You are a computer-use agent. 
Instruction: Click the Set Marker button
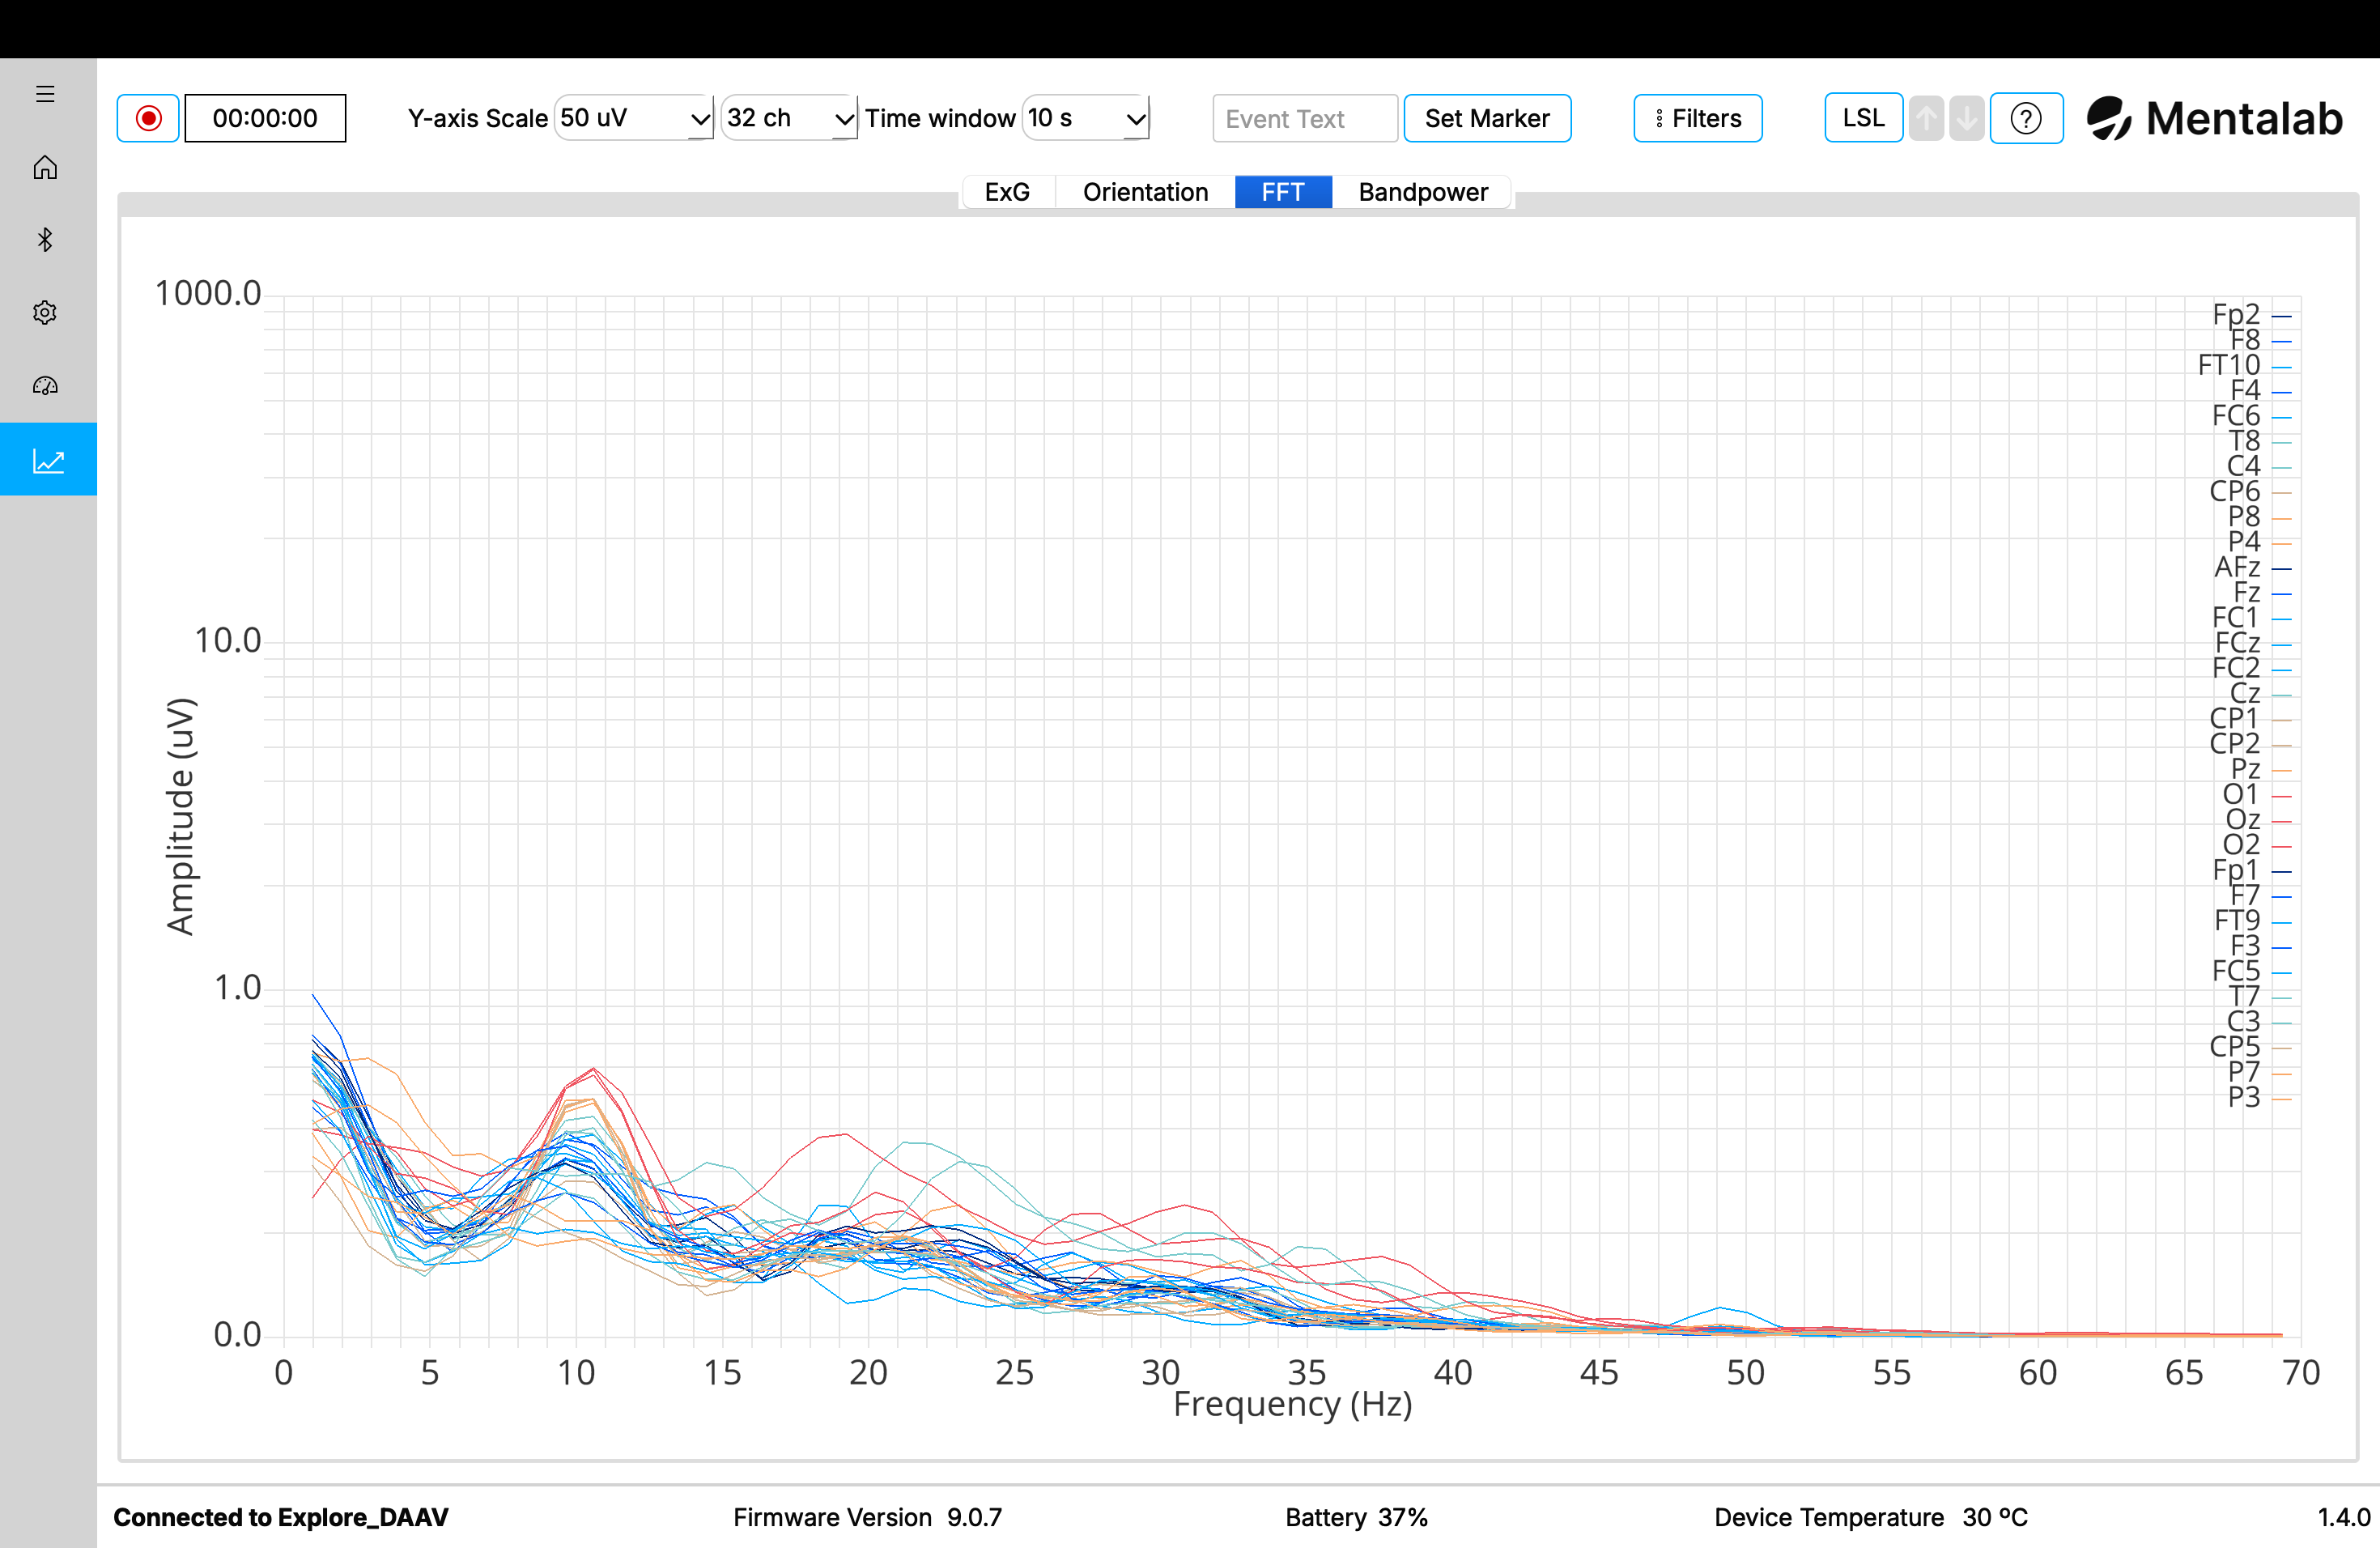click(1487, 118)
